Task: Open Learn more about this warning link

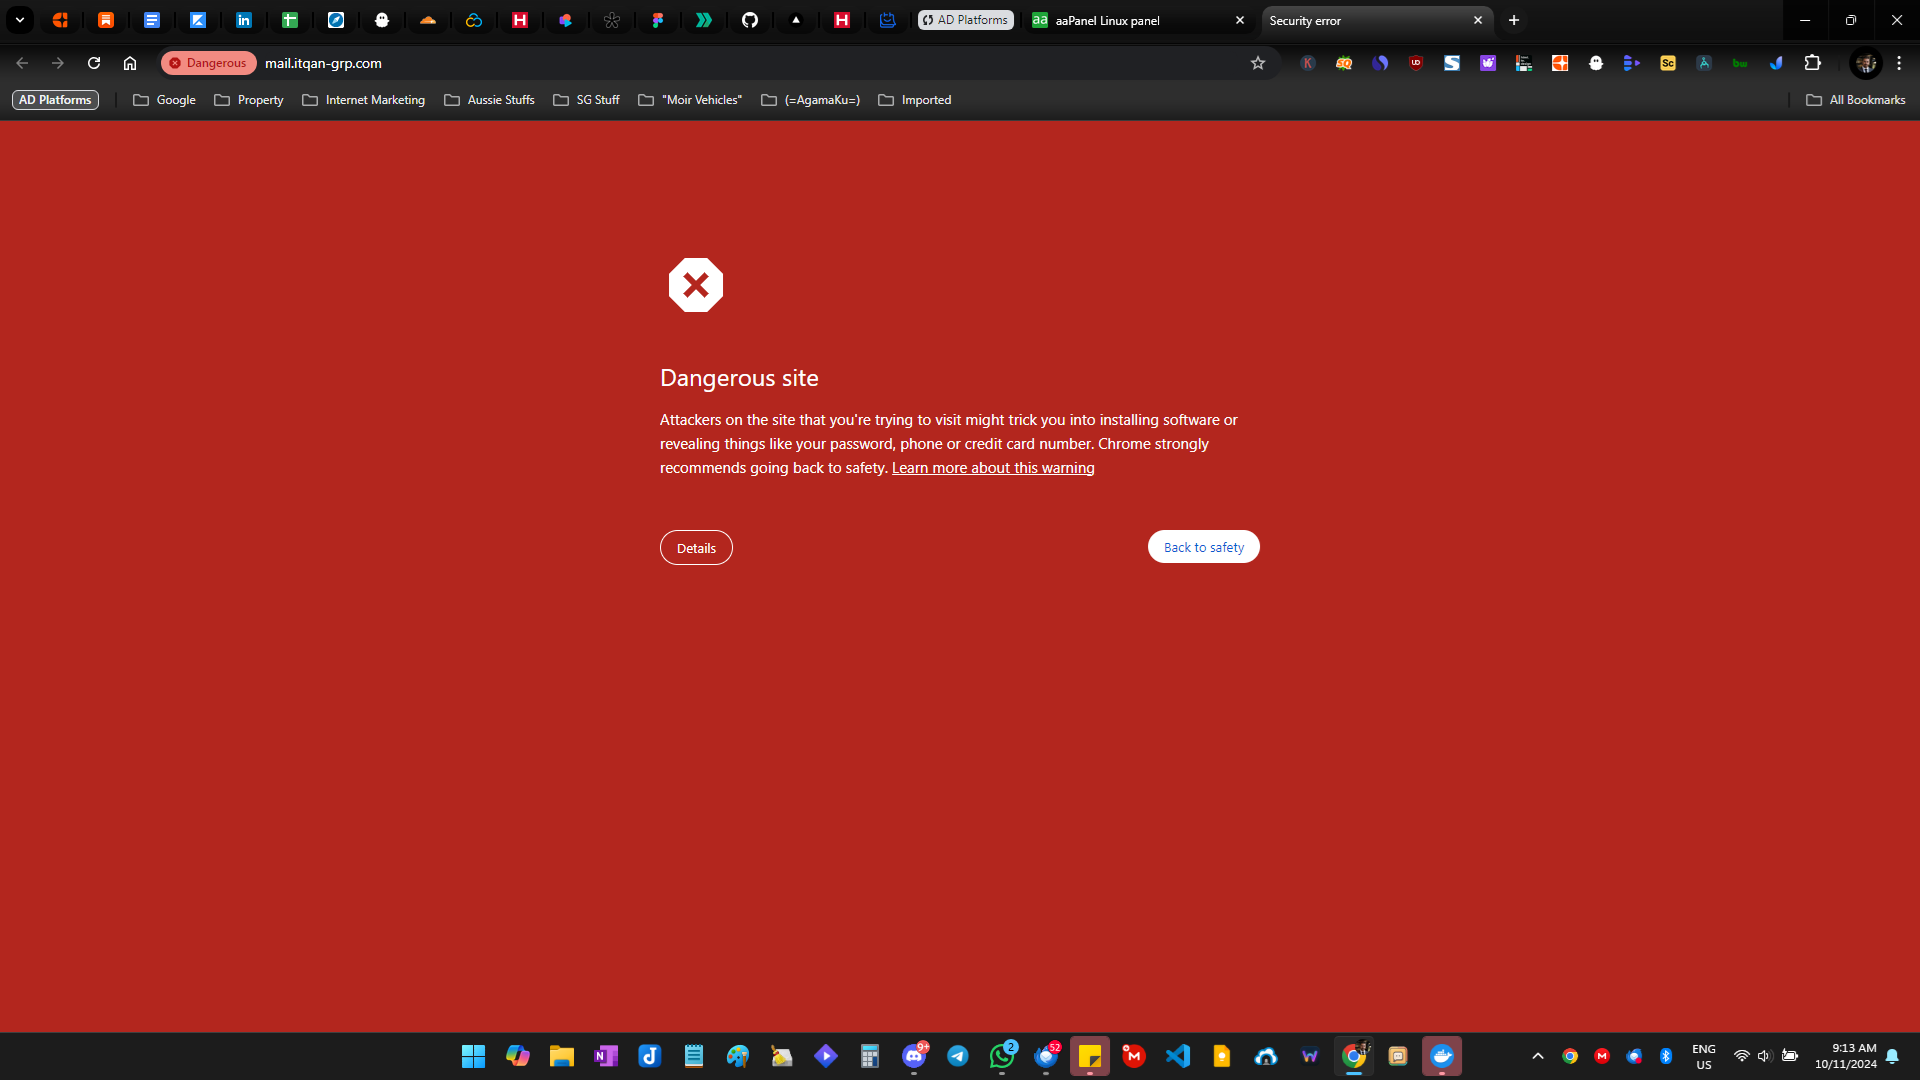Action: click(993, 468)
